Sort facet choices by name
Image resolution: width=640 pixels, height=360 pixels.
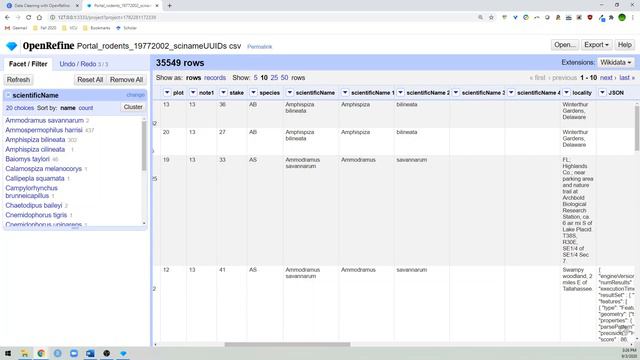(x=68, y=108)
